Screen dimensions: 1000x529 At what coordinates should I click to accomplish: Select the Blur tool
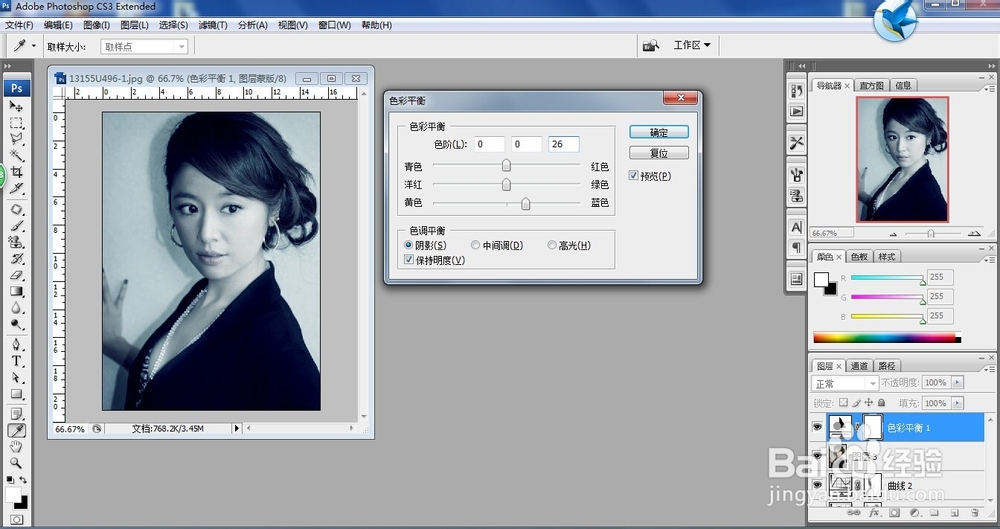(16, 308)
